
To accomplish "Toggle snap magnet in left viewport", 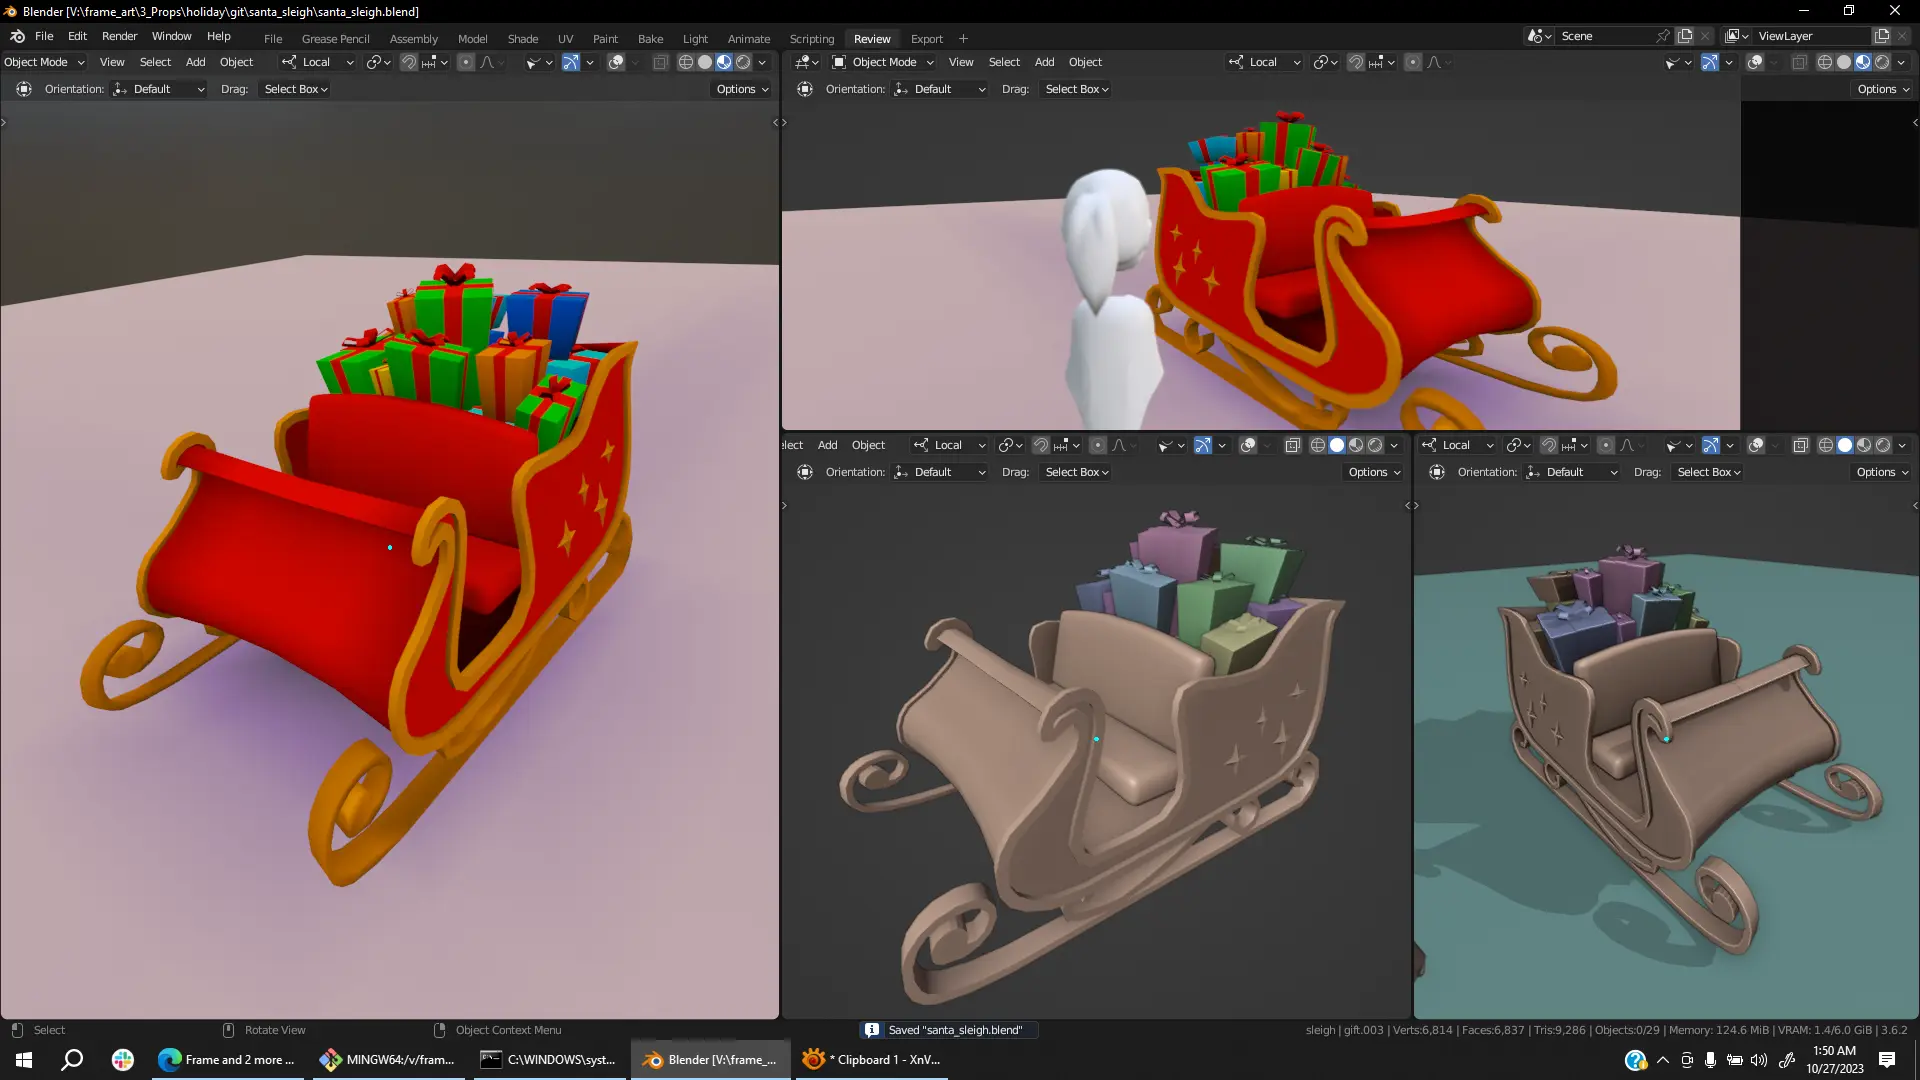I will pos(409,62).
